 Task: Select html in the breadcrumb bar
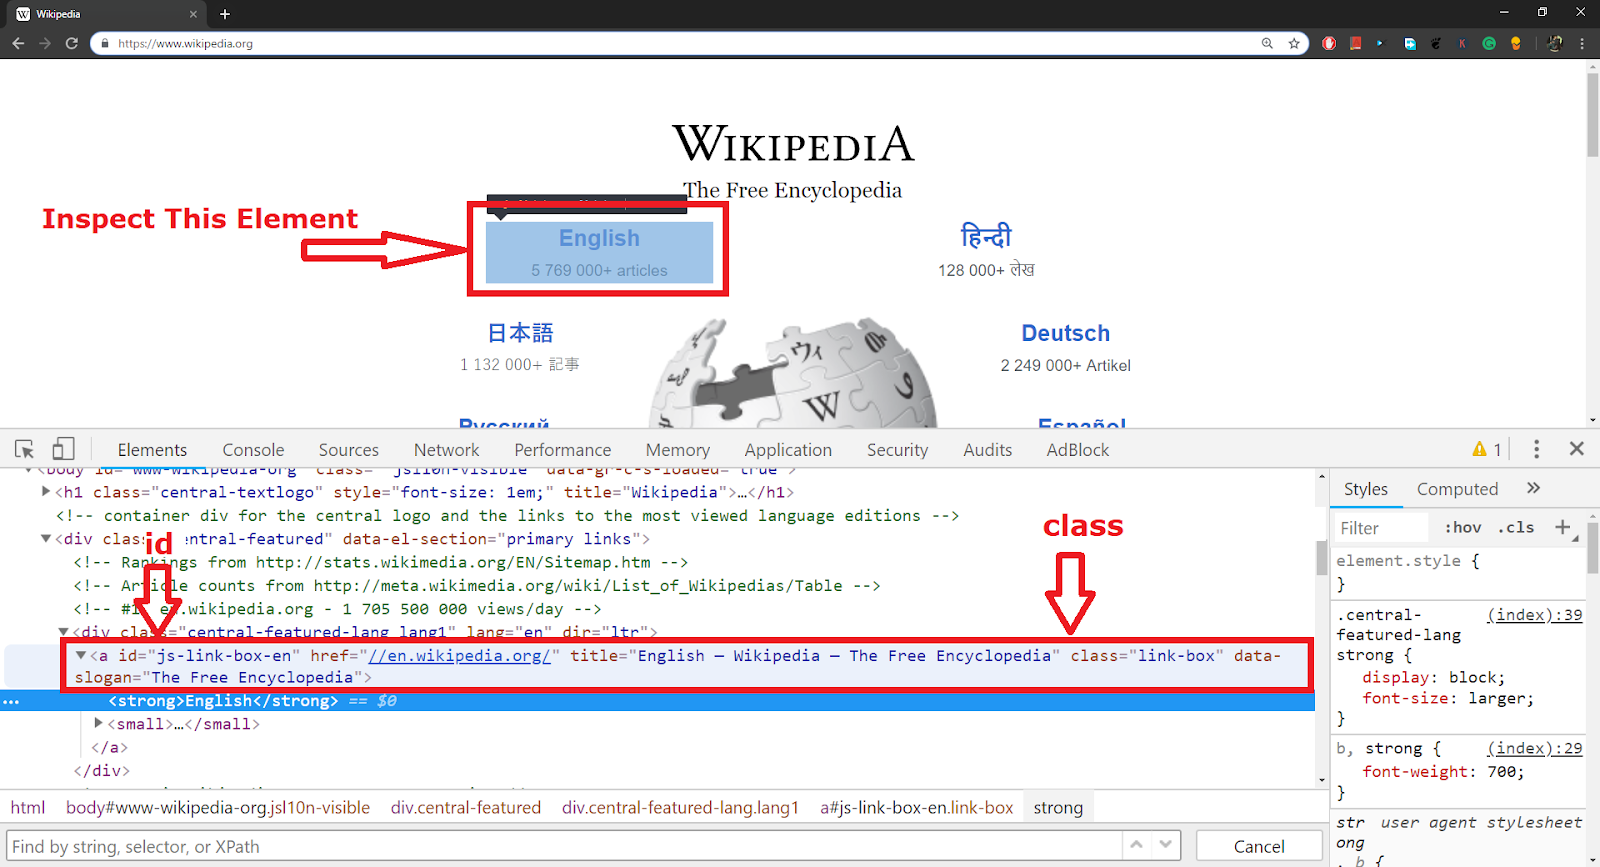[28, 807]
